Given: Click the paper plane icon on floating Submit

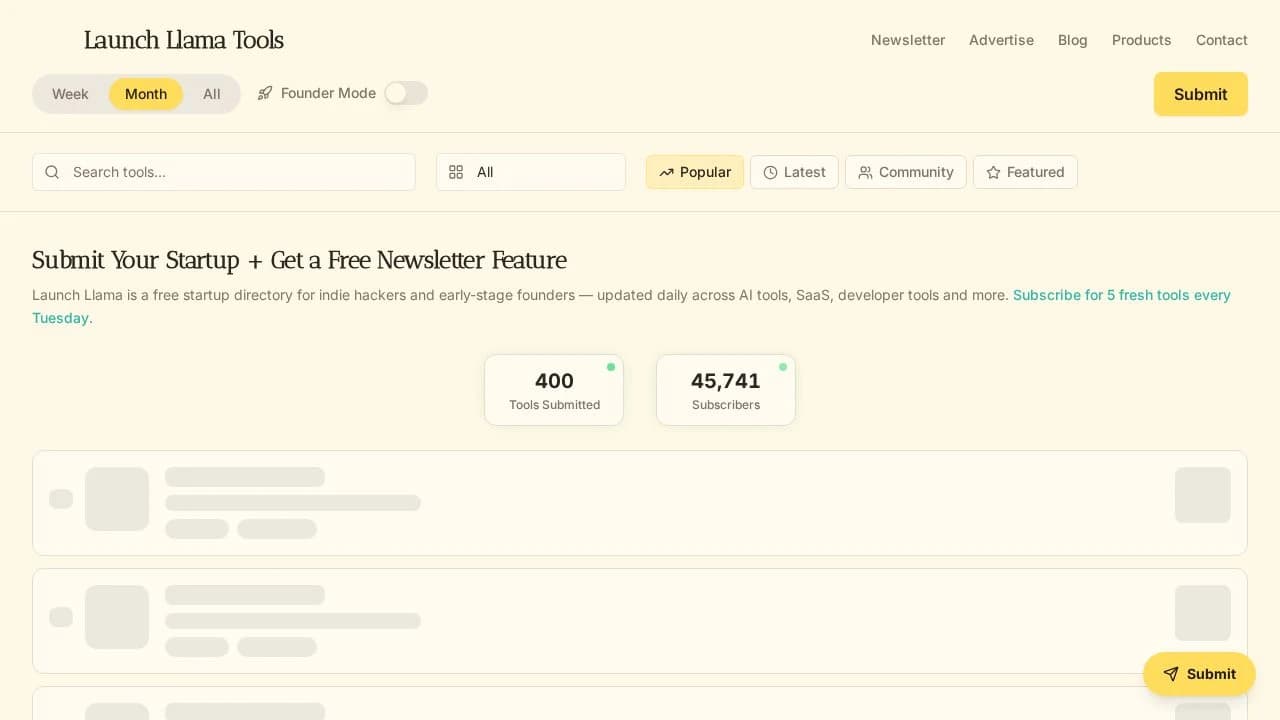Looking at the screenshot, I should 1171,674.
